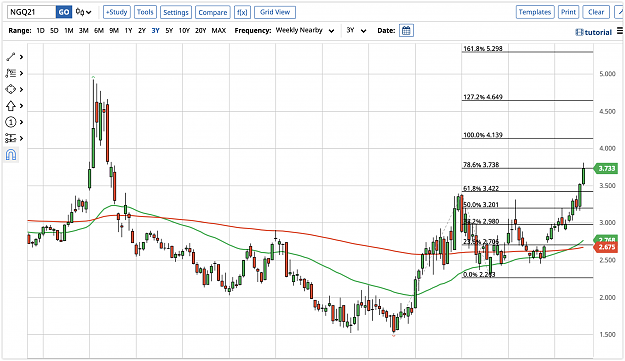Select the active 3Y range
625x361 pixels.
click(x=155, y=31)
